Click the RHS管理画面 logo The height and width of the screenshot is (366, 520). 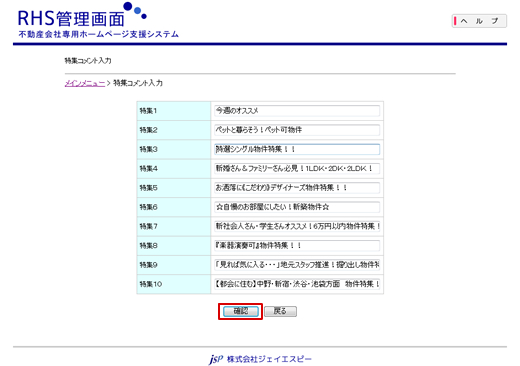coord(82,15)
